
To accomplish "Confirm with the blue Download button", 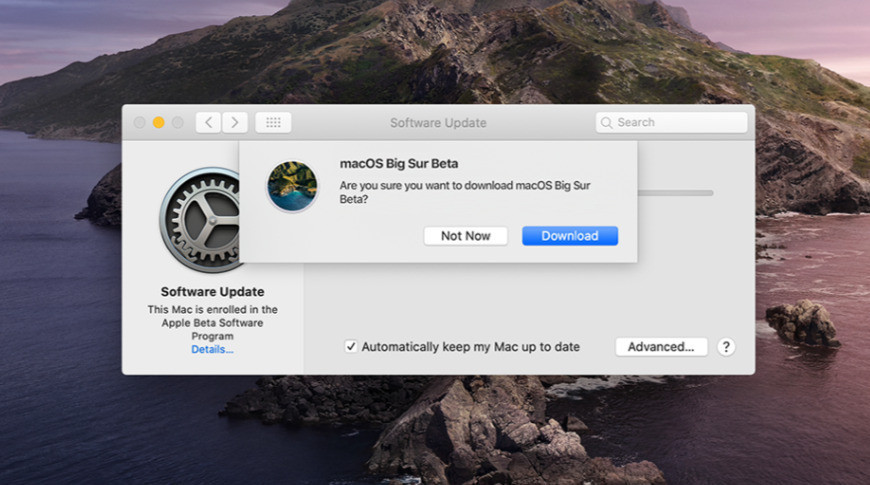I will [x=569, y=236].
